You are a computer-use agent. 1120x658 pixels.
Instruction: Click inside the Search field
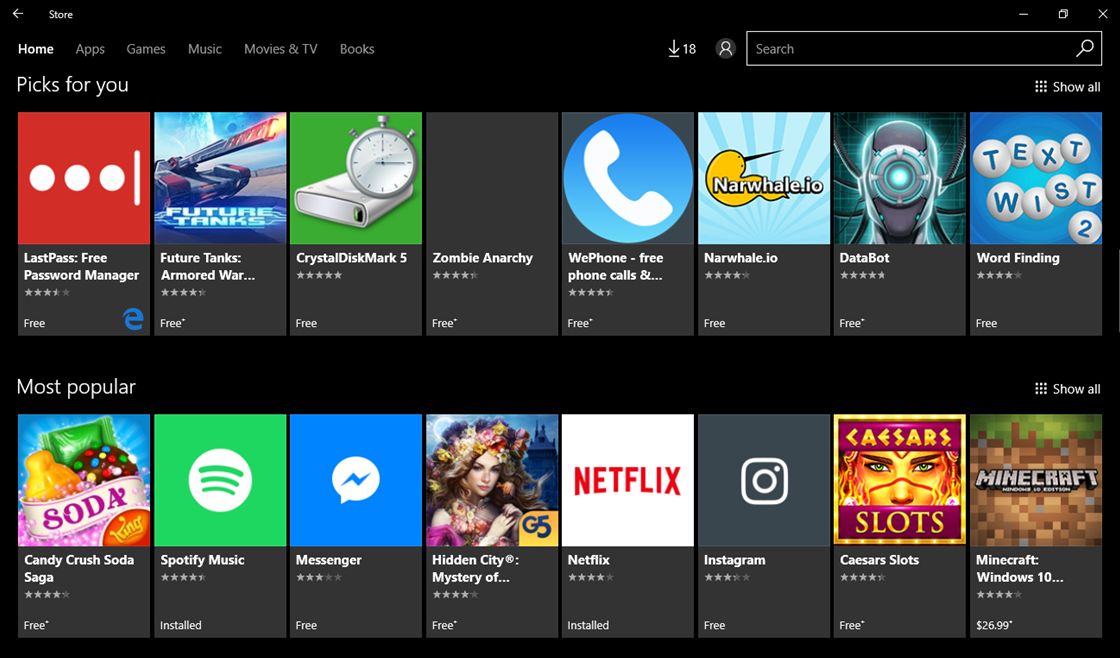coord(900,48)
